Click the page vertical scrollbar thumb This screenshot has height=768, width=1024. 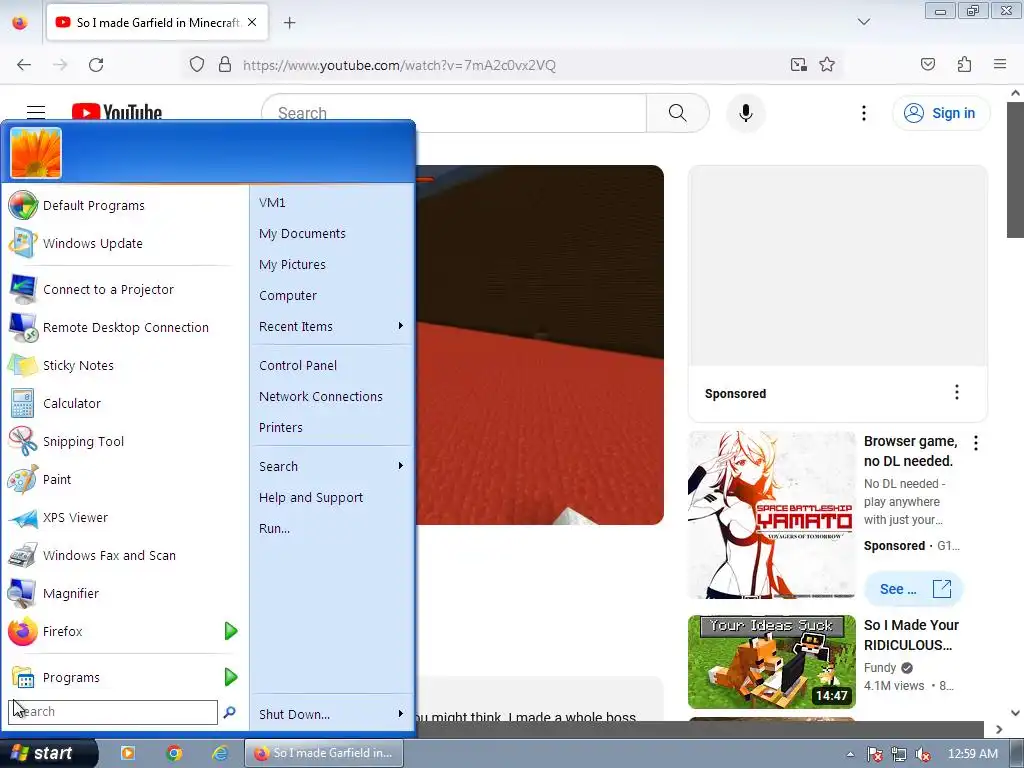click(x=1015, y=170)
